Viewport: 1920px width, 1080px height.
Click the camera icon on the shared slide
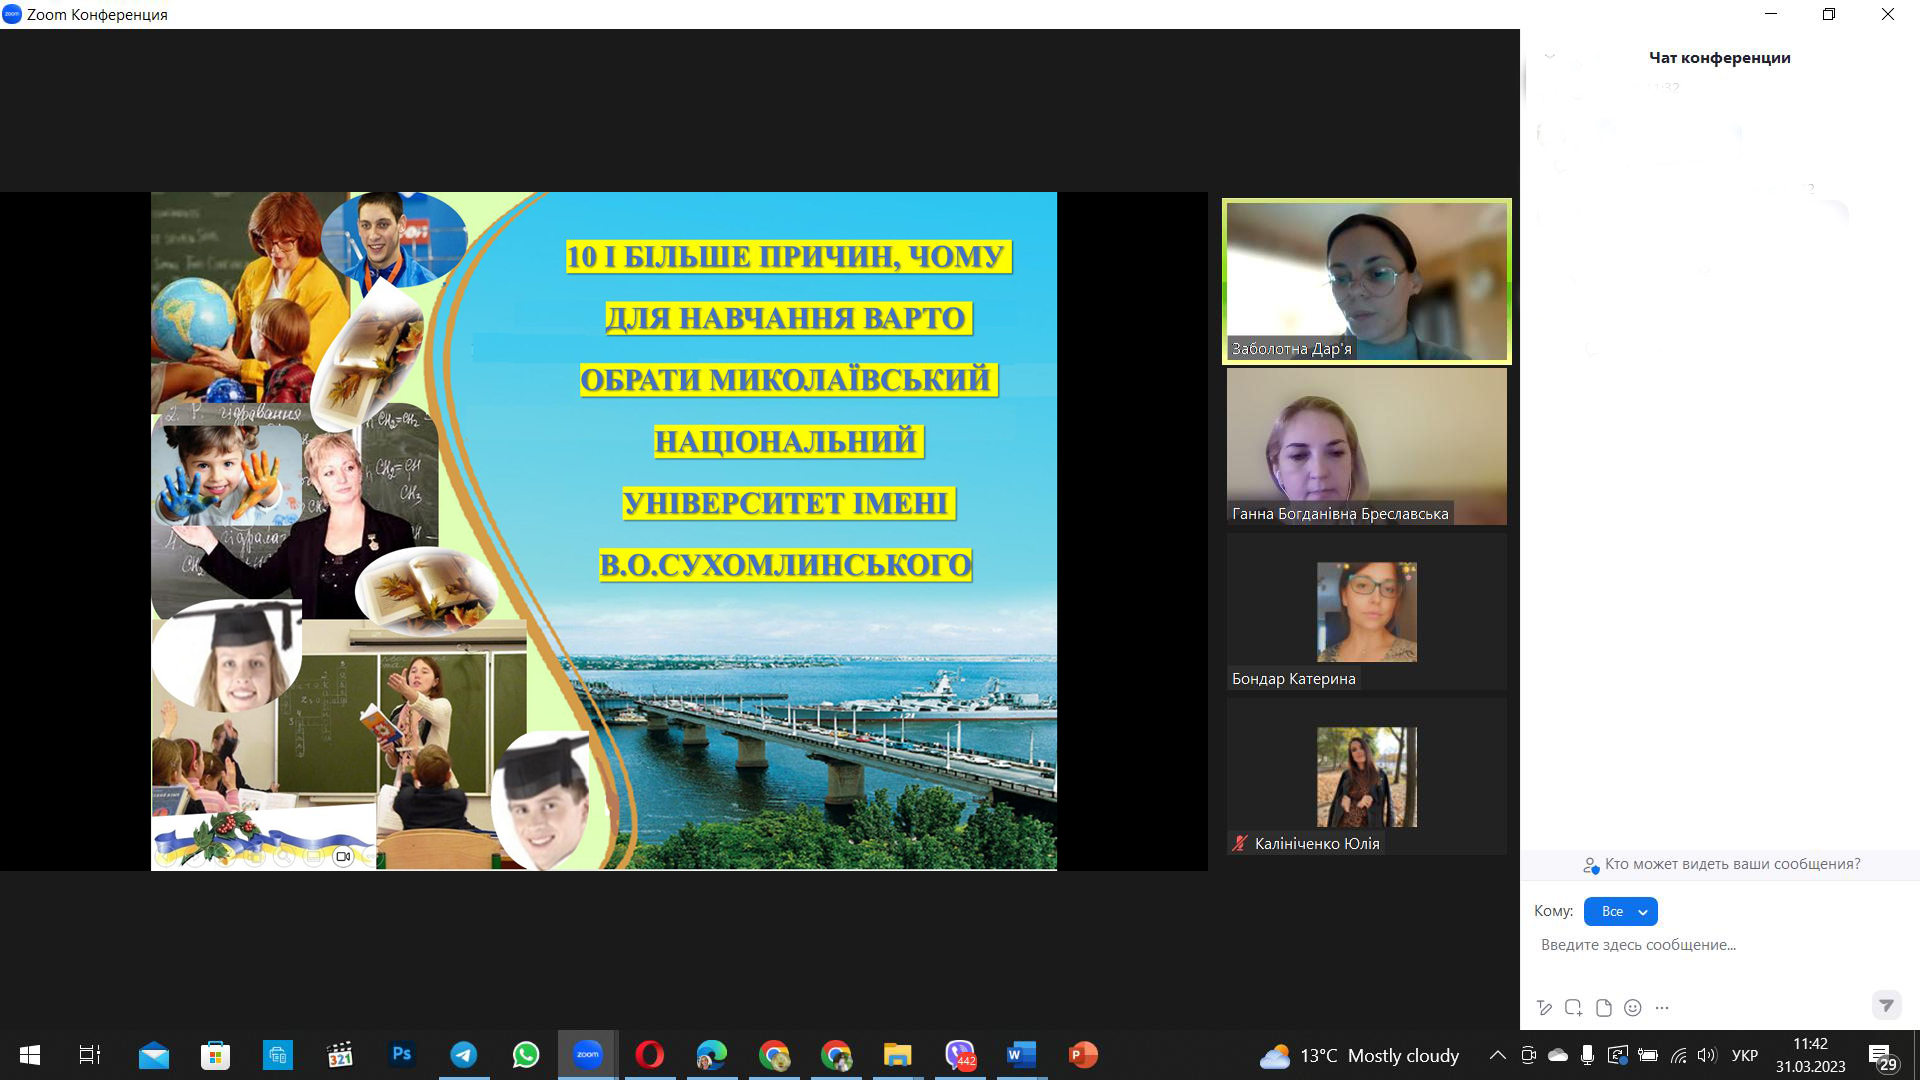click(x=343, y=857)
